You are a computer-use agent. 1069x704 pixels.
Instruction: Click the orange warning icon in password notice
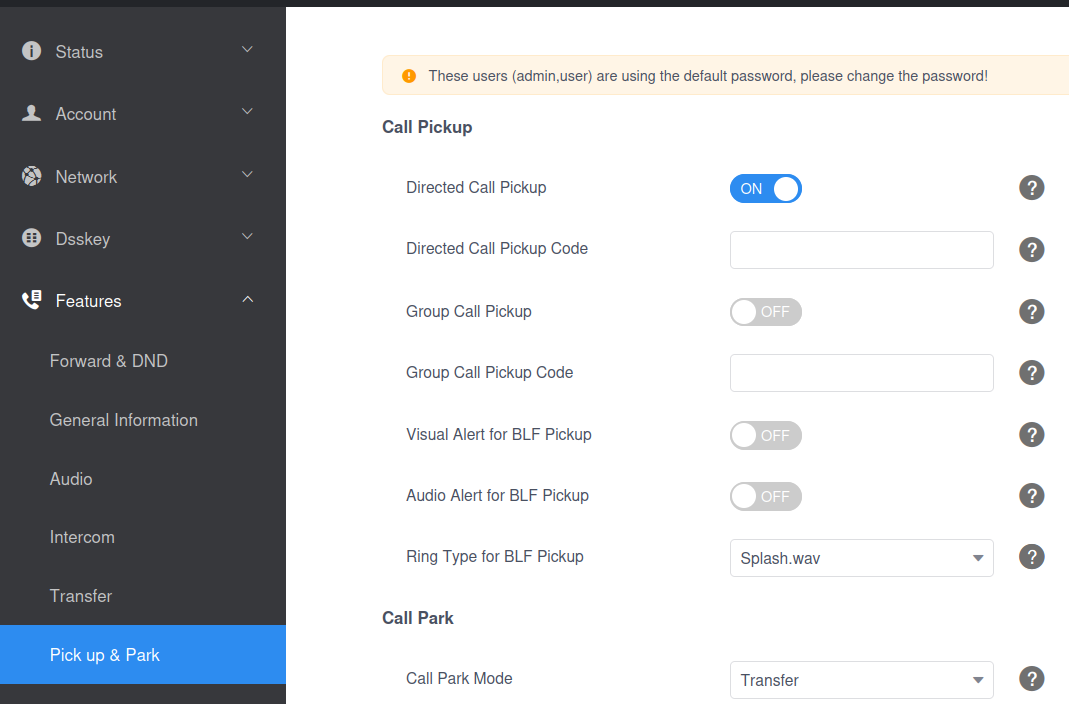(x=409, y=76)
